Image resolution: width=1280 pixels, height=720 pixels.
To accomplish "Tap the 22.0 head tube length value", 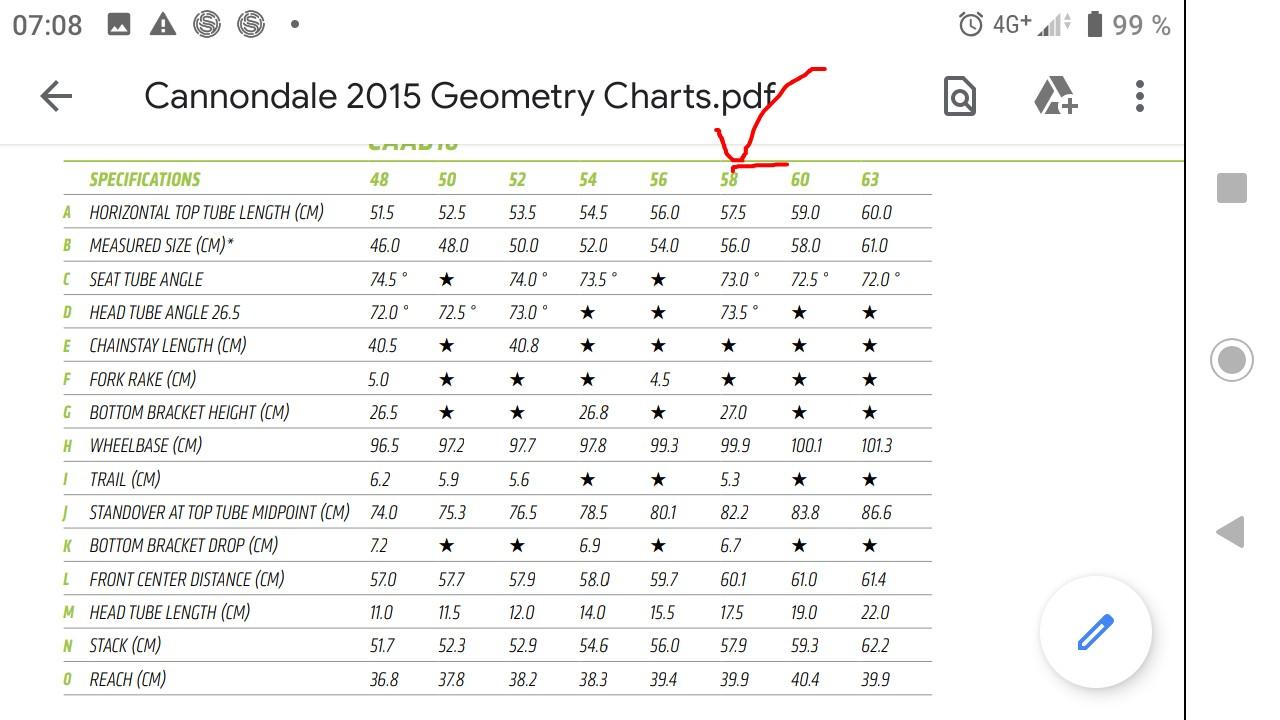I will (x=875, y=612).
